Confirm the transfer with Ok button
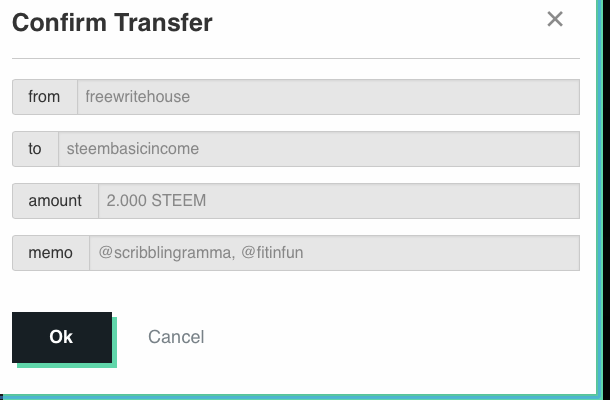The width and height of the screenshot is (610, 400). tap(62, 337)
